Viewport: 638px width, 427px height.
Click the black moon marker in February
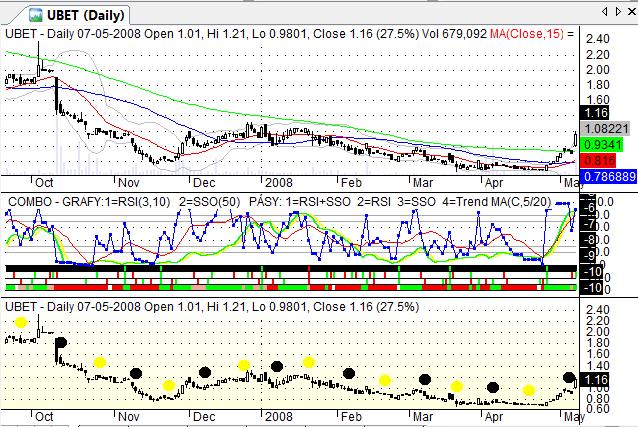(349, 373)
